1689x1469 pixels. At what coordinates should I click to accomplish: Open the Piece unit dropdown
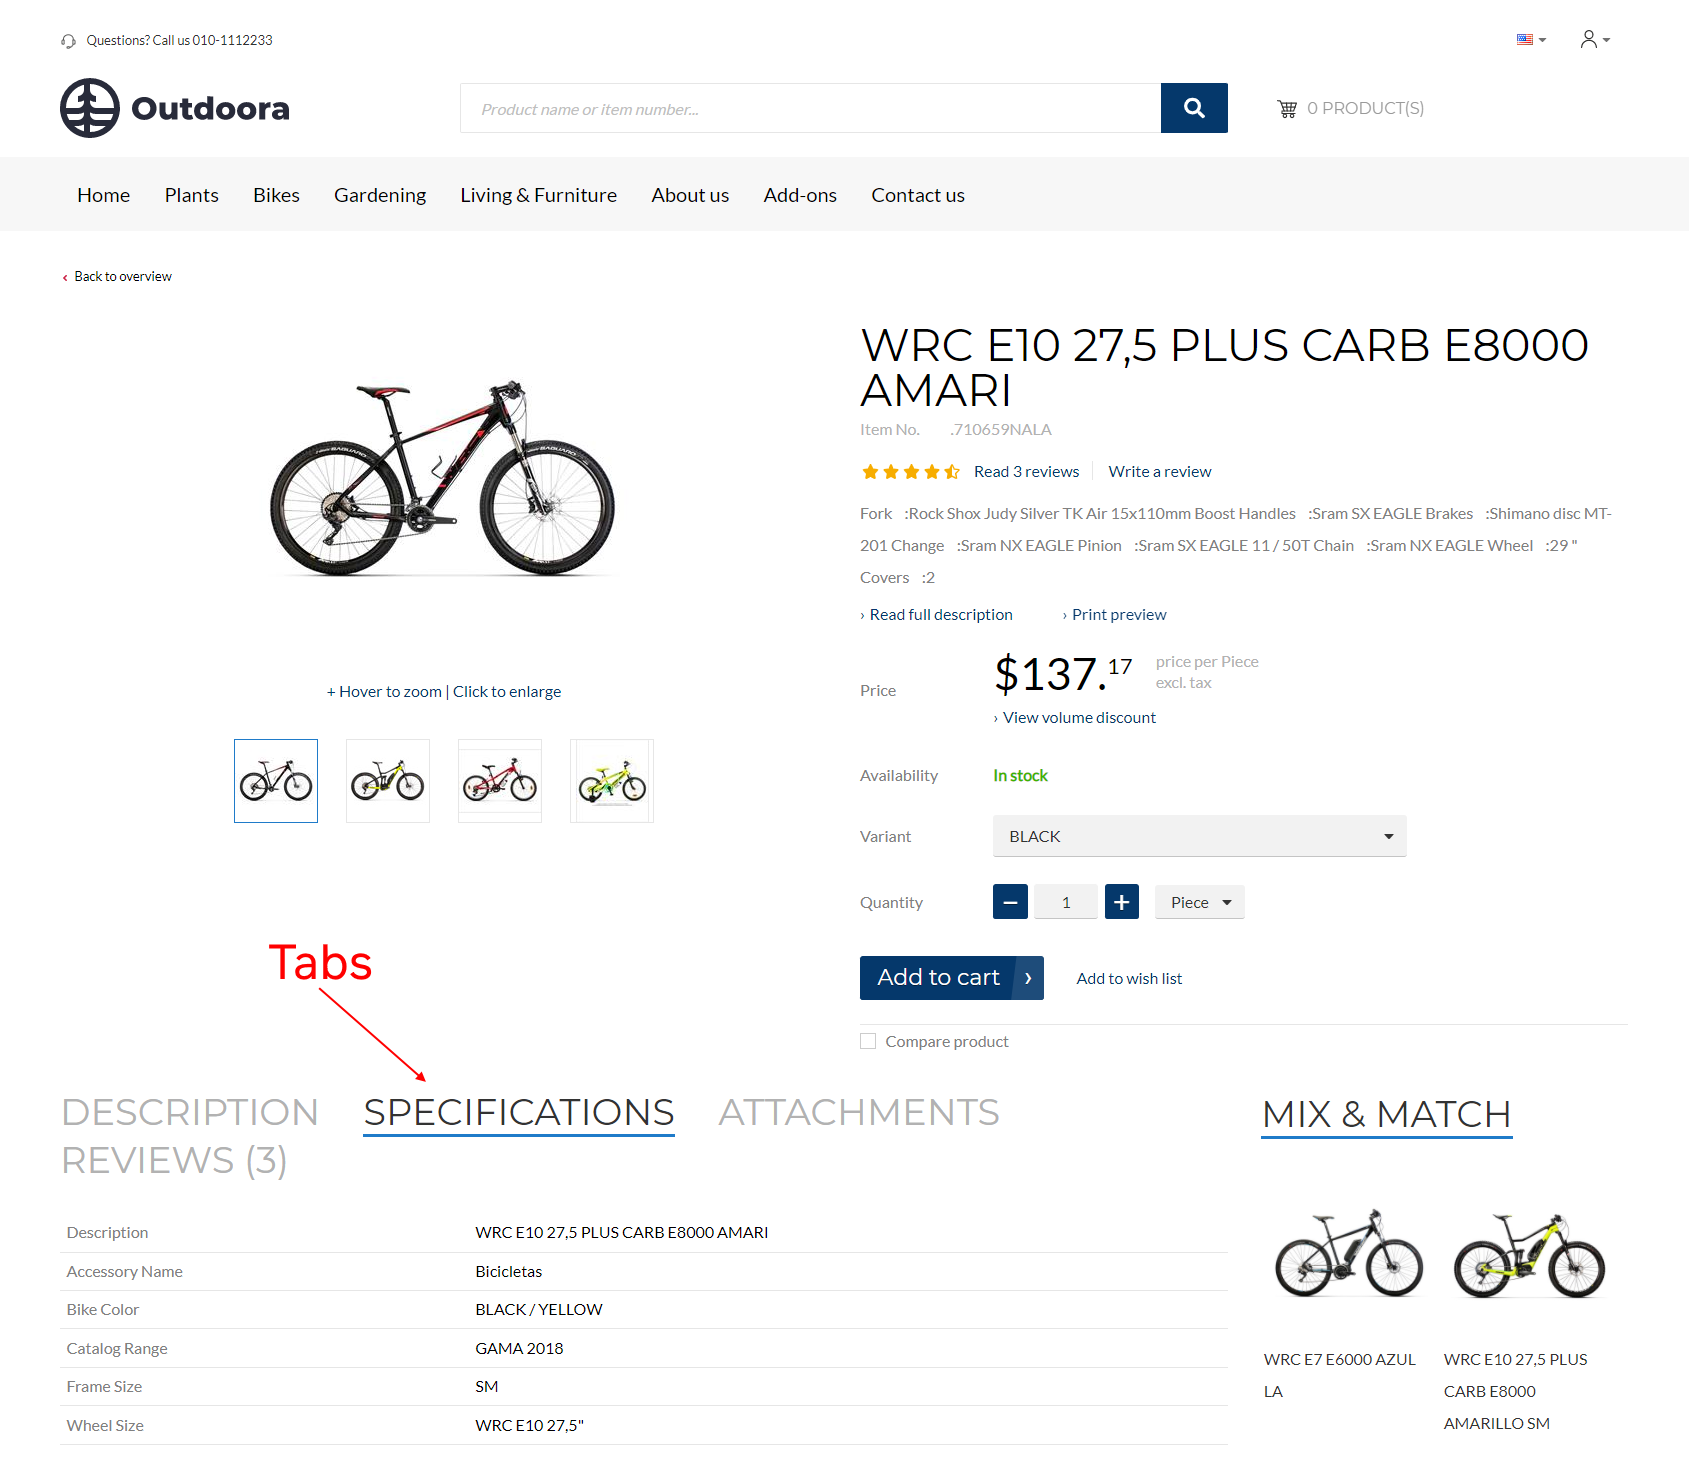coord(1200,902)
